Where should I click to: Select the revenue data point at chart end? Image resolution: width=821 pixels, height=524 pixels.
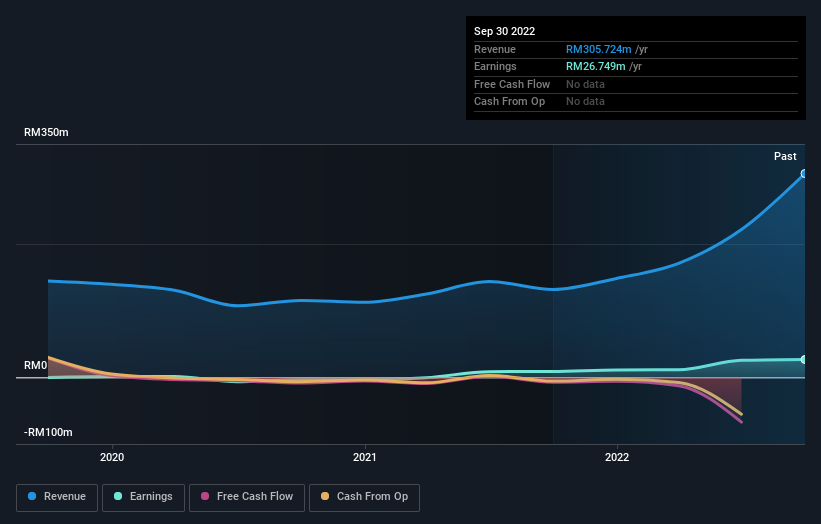click(x=804, y=173)
